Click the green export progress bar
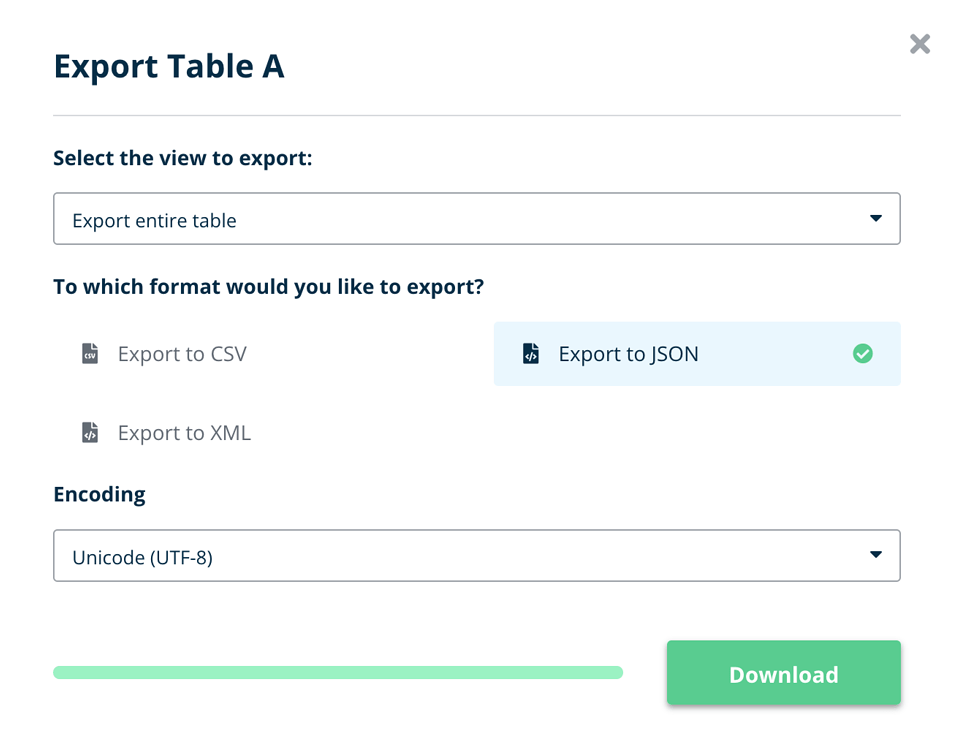The height and width of the screenshot is (750, 955). pyautogui.click(x=338, y=673)
